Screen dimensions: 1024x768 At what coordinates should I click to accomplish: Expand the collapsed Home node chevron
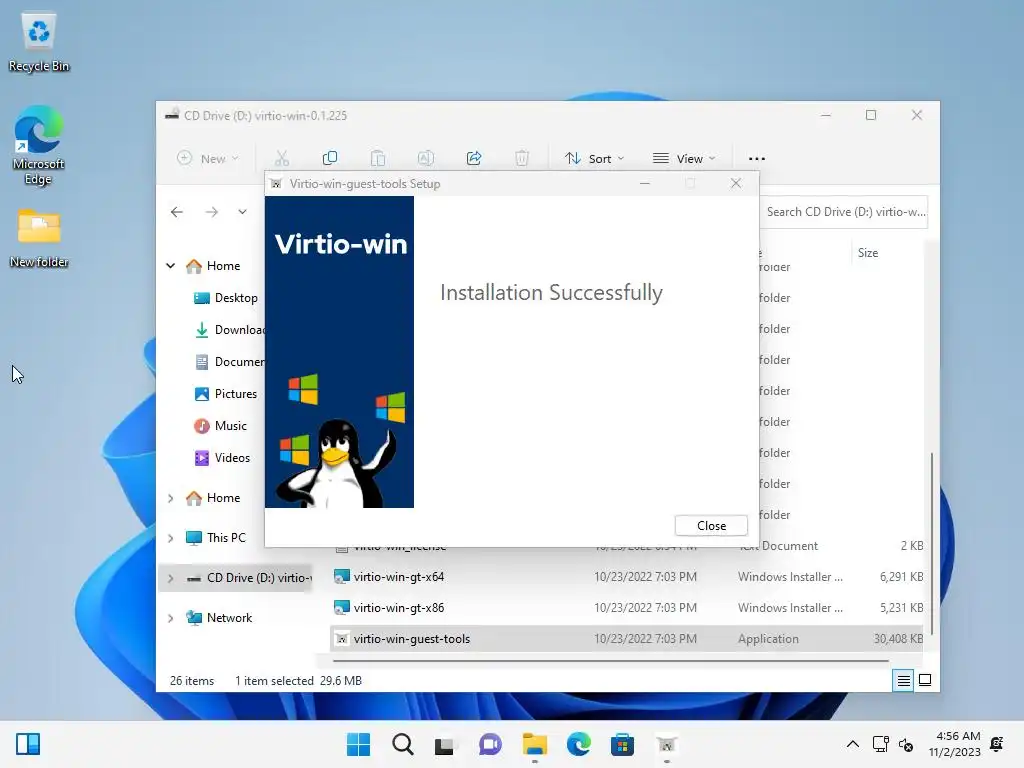pyautogui.click(x=170, y=498)
